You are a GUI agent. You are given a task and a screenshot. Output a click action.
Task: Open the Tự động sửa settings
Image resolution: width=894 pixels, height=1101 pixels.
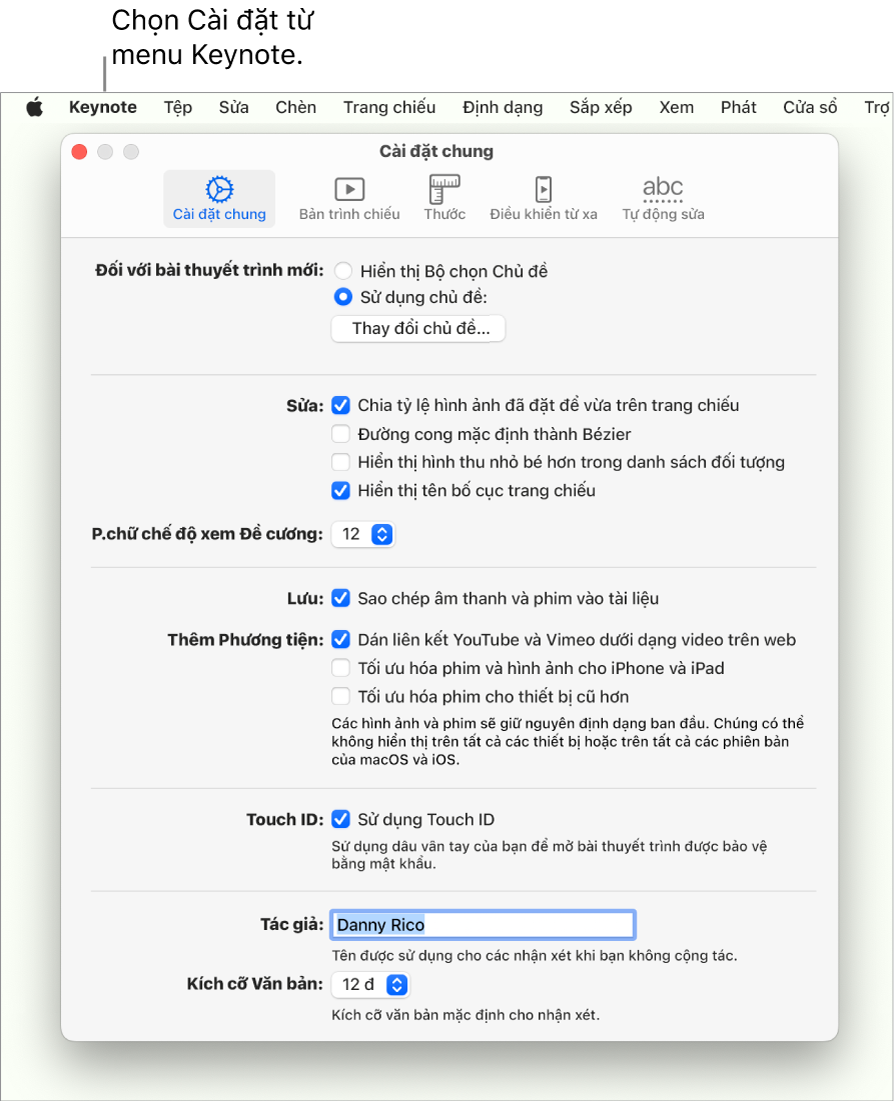coord(663,199)
